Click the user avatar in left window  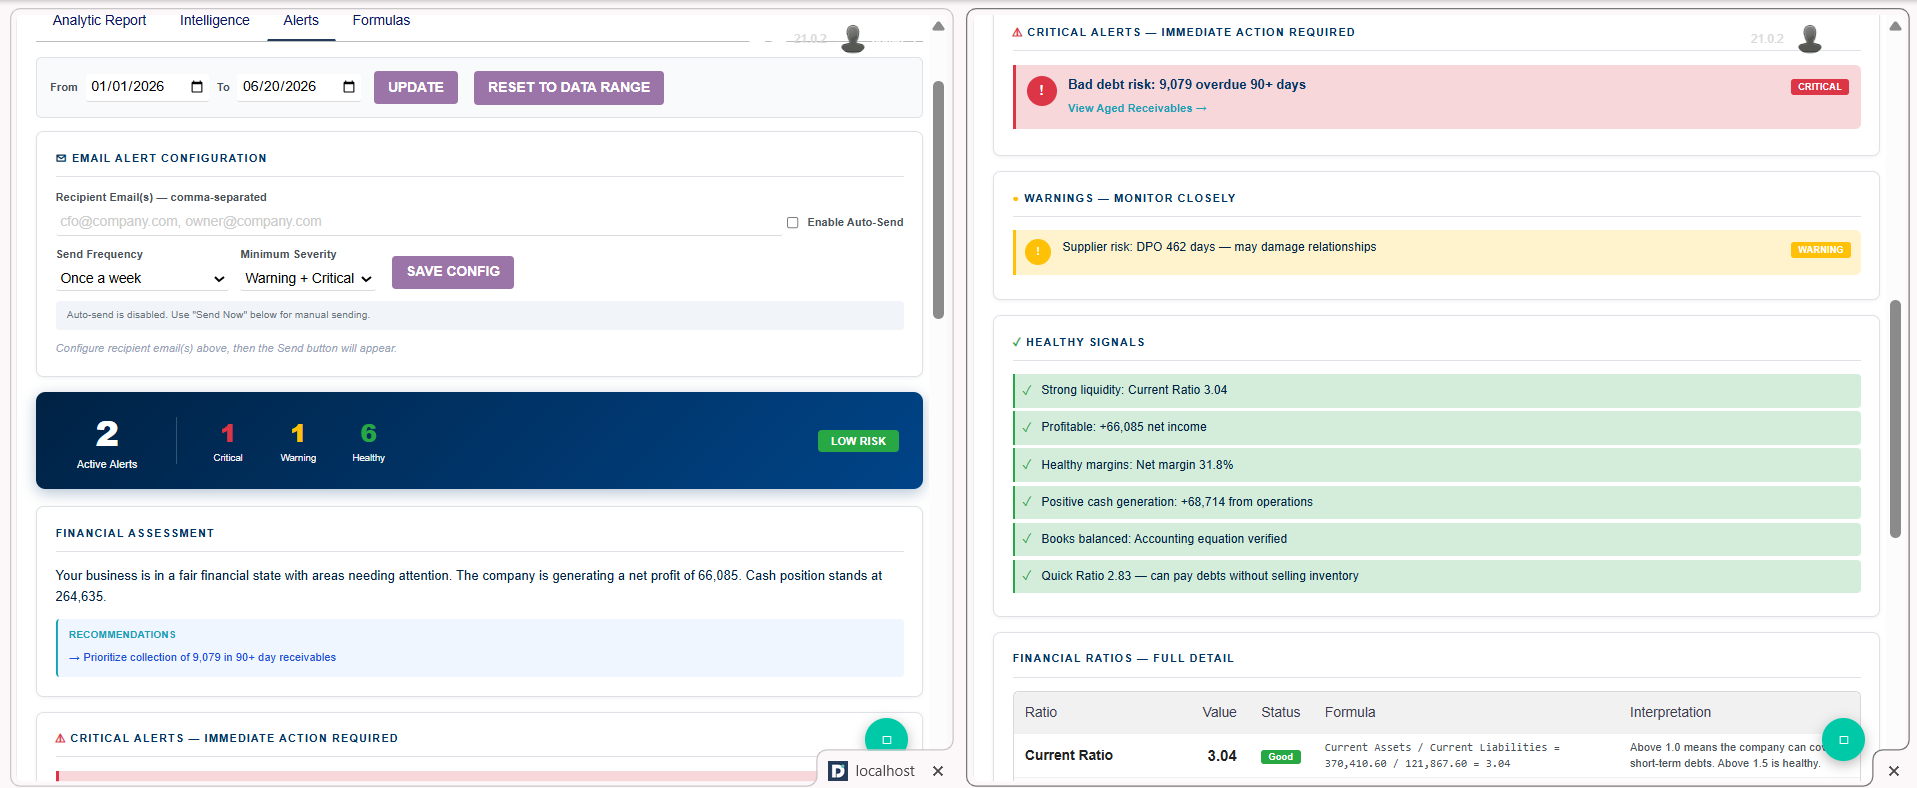click(x=853, y=39)
